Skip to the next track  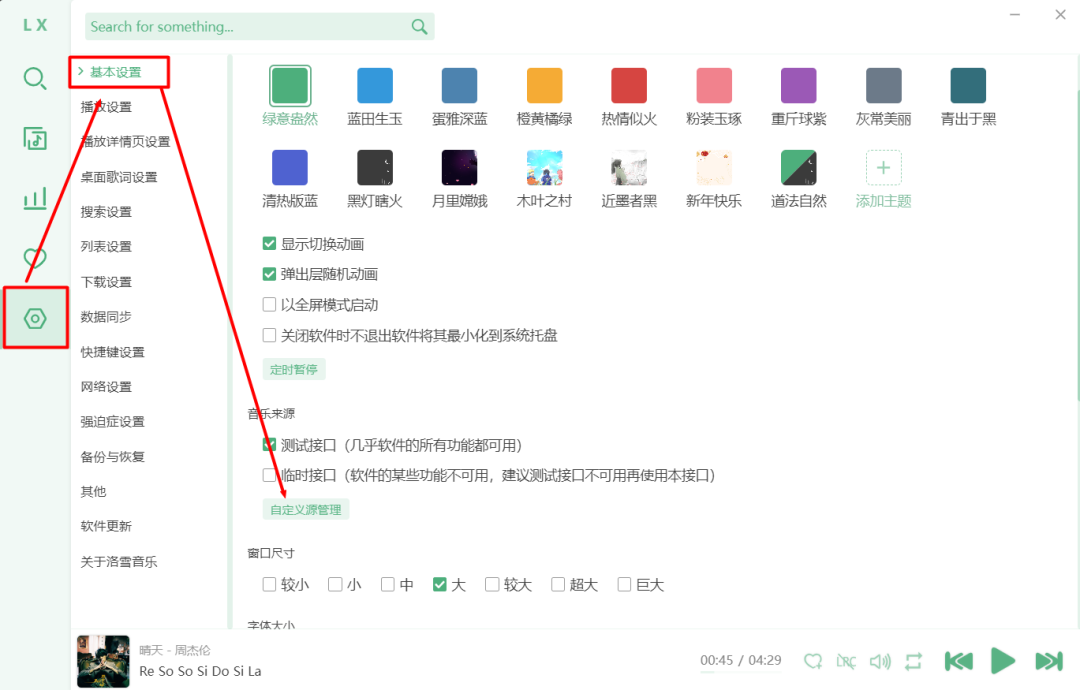pos(1048,661)
